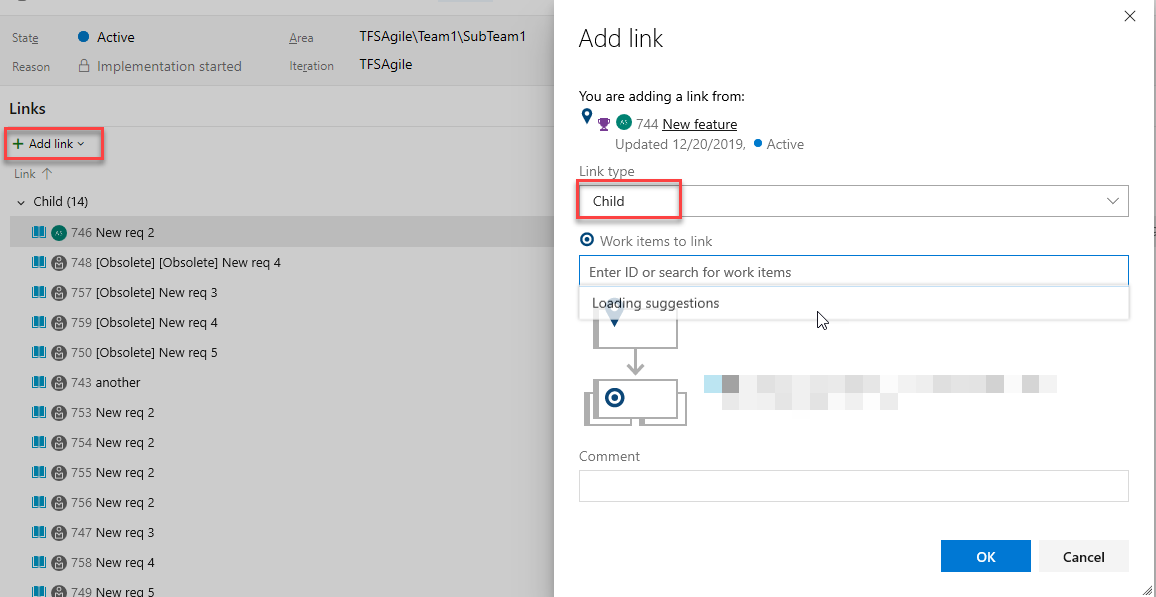Sort links by the Link column header

[x=25, y=174]
